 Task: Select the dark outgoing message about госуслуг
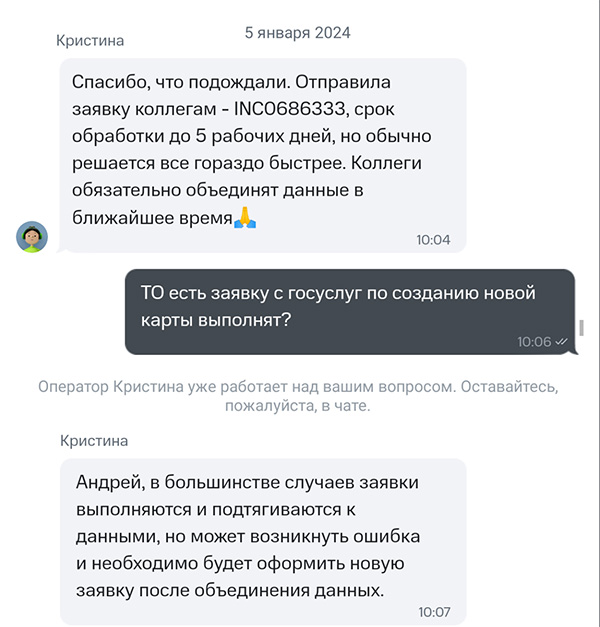pos(350,311)
